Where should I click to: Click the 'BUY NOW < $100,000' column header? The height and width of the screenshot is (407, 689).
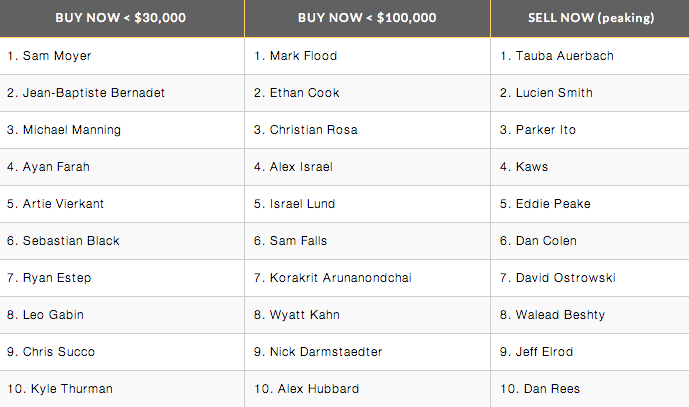click(367, 19)
